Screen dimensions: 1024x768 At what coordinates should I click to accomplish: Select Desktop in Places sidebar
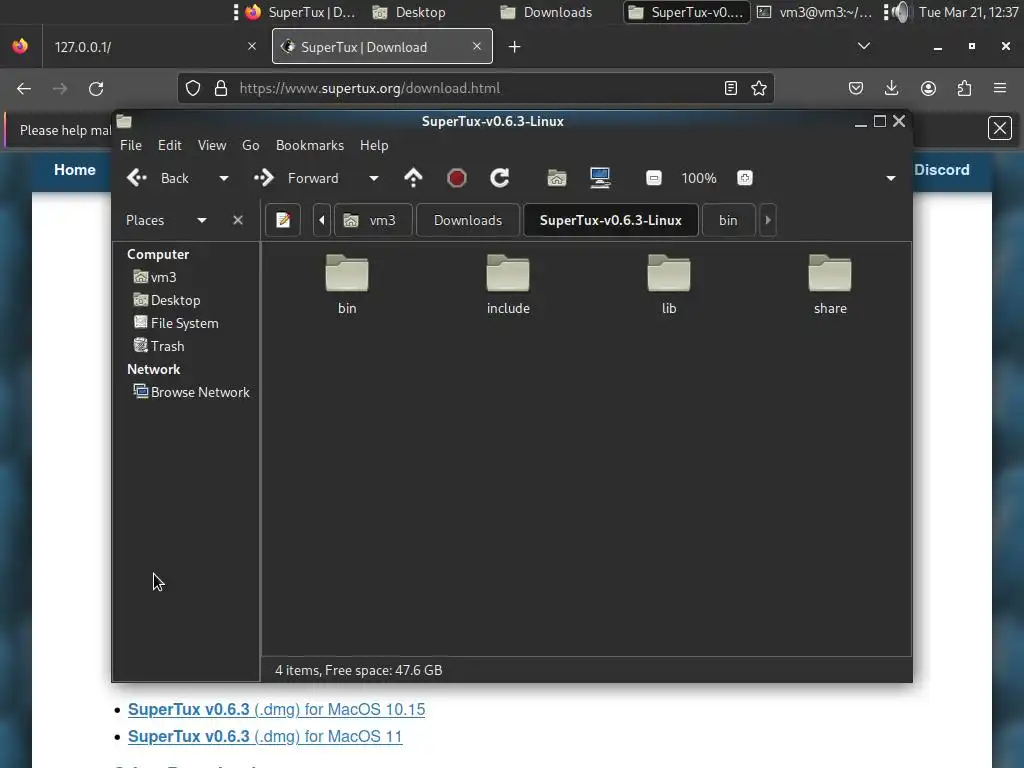(x=167, y=300)
